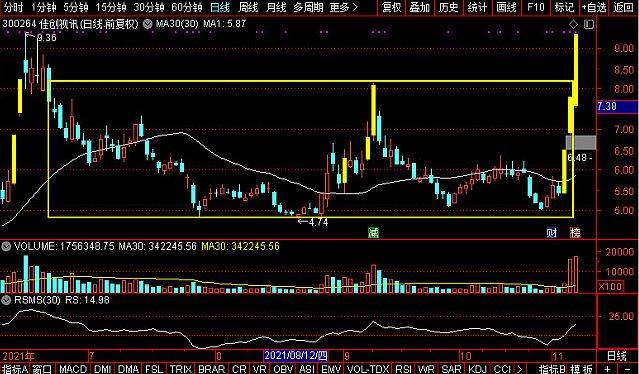Open the 多周期 multi-period view
The height and width of the screenshot is (374, 639).
[x=308, y=7]
